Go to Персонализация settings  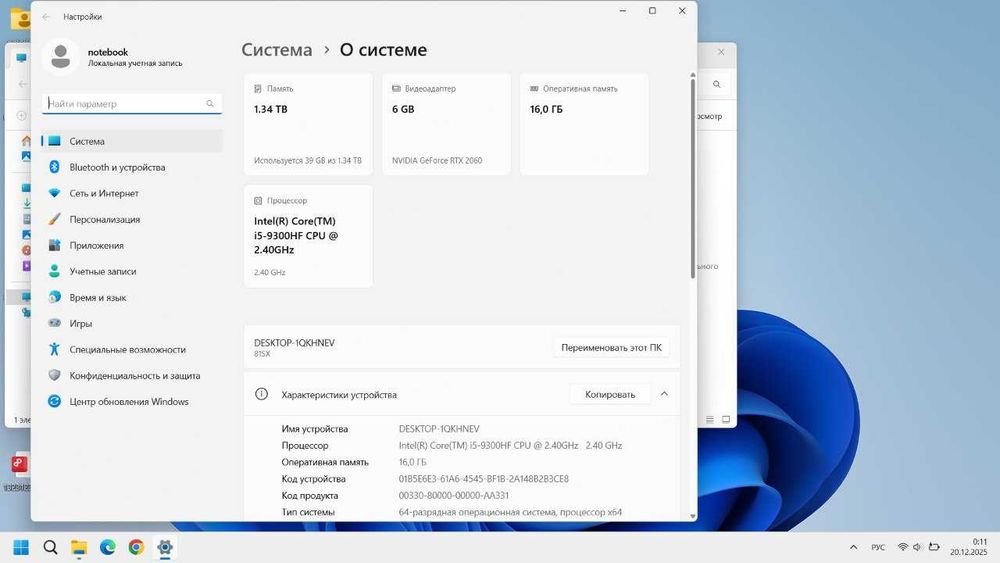point(132,219)
